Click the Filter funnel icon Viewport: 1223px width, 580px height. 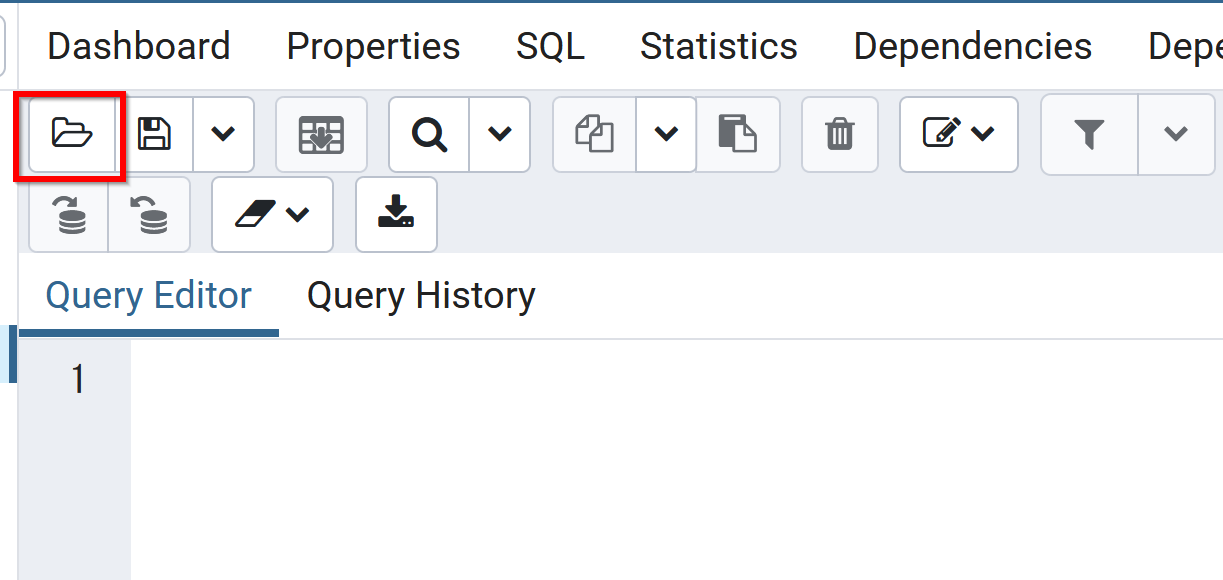tap(1088, 134)
